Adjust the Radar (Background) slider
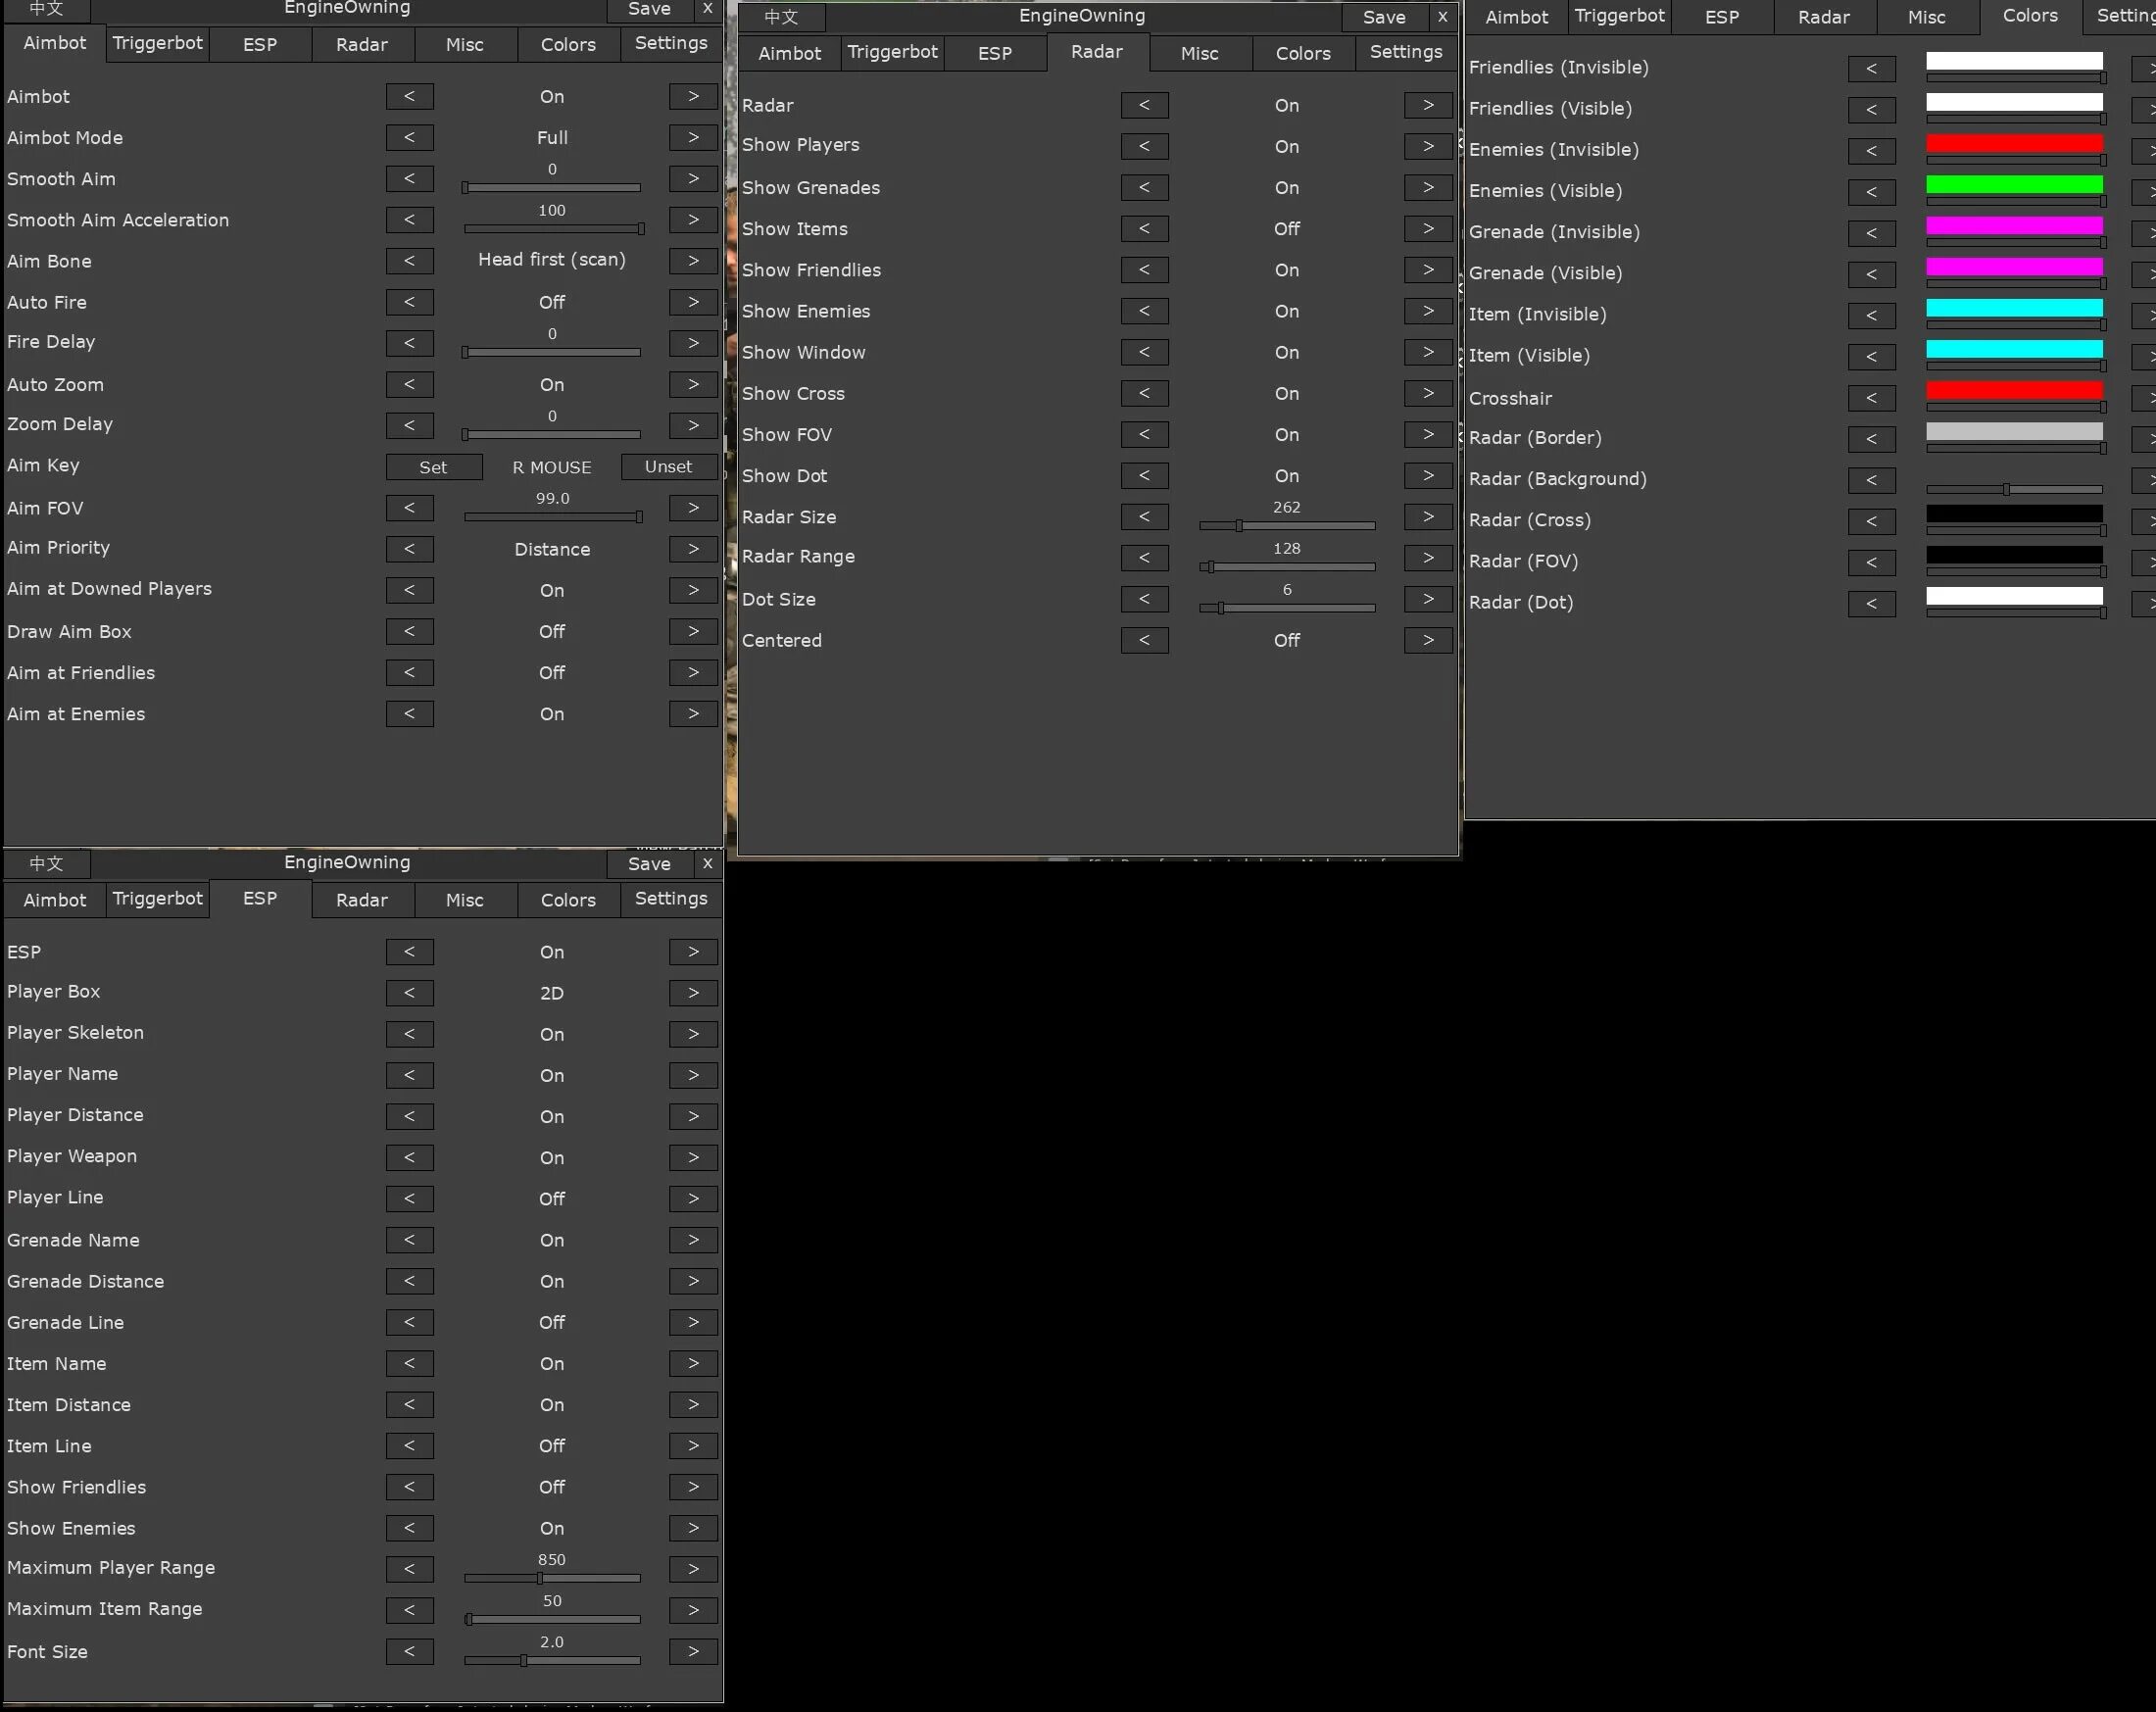 (x=2014, y=490)
